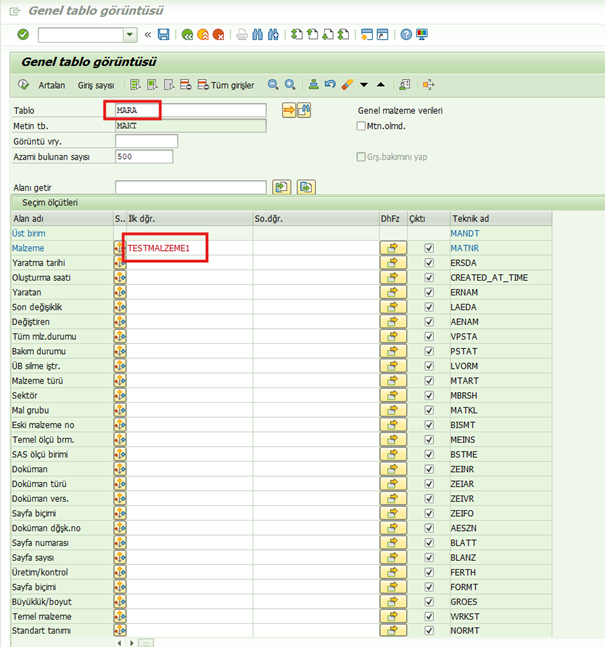The image size is (605, 647).
Task: Click the green Enter checkmark icon
Action: (x=22, y=34)
